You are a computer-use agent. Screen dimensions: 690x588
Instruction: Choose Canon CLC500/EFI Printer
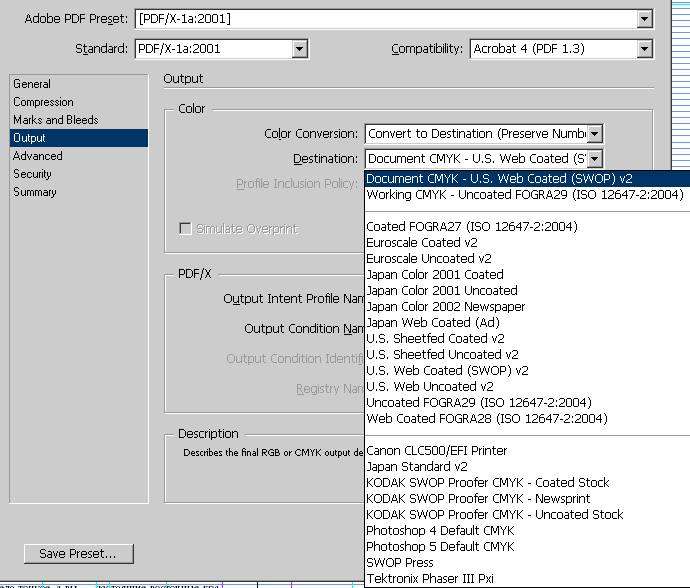527,451
